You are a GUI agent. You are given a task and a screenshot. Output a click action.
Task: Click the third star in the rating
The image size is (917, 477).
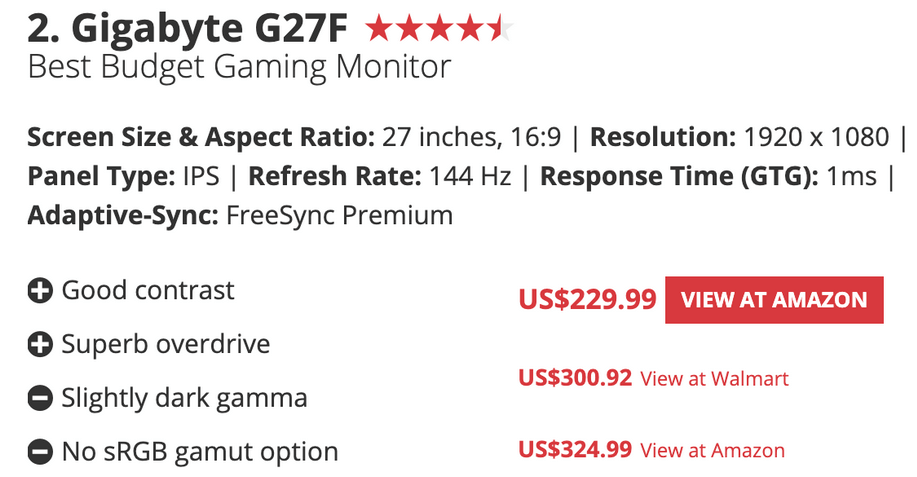coord(440,29)
